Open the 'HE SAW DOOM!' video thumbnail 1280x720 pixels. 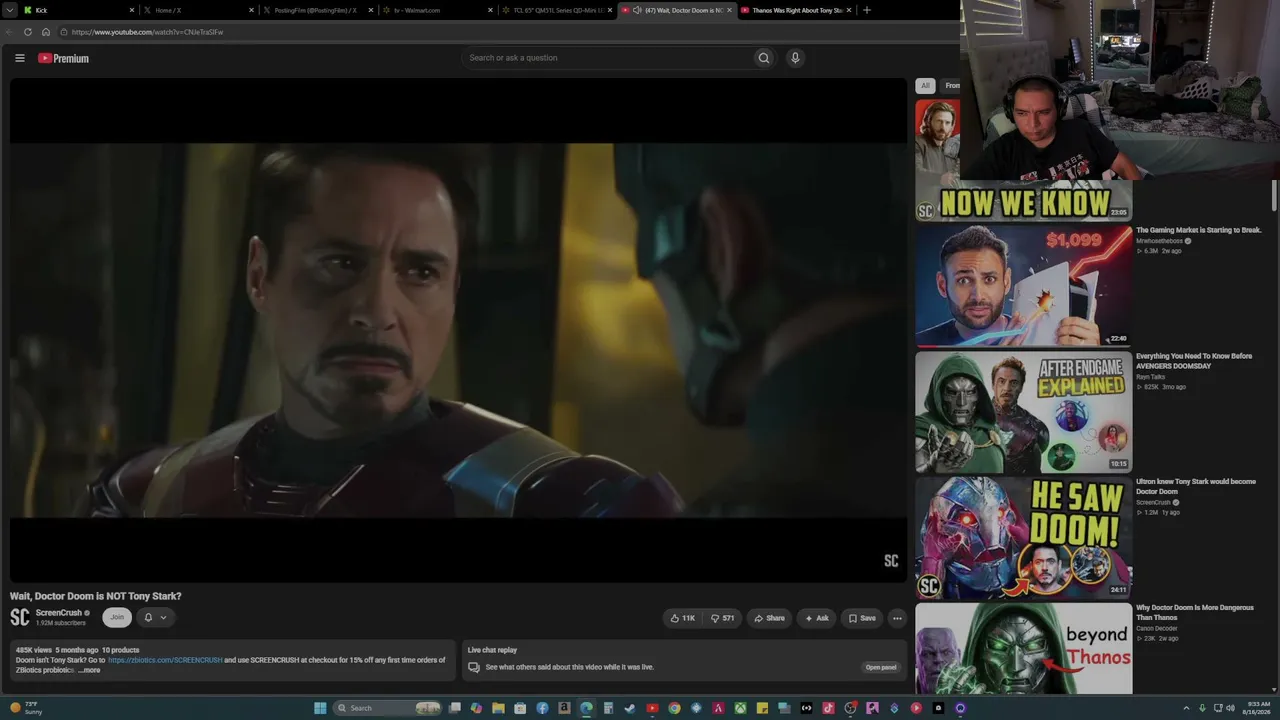pyautogui.click(x=1023, y=538)
